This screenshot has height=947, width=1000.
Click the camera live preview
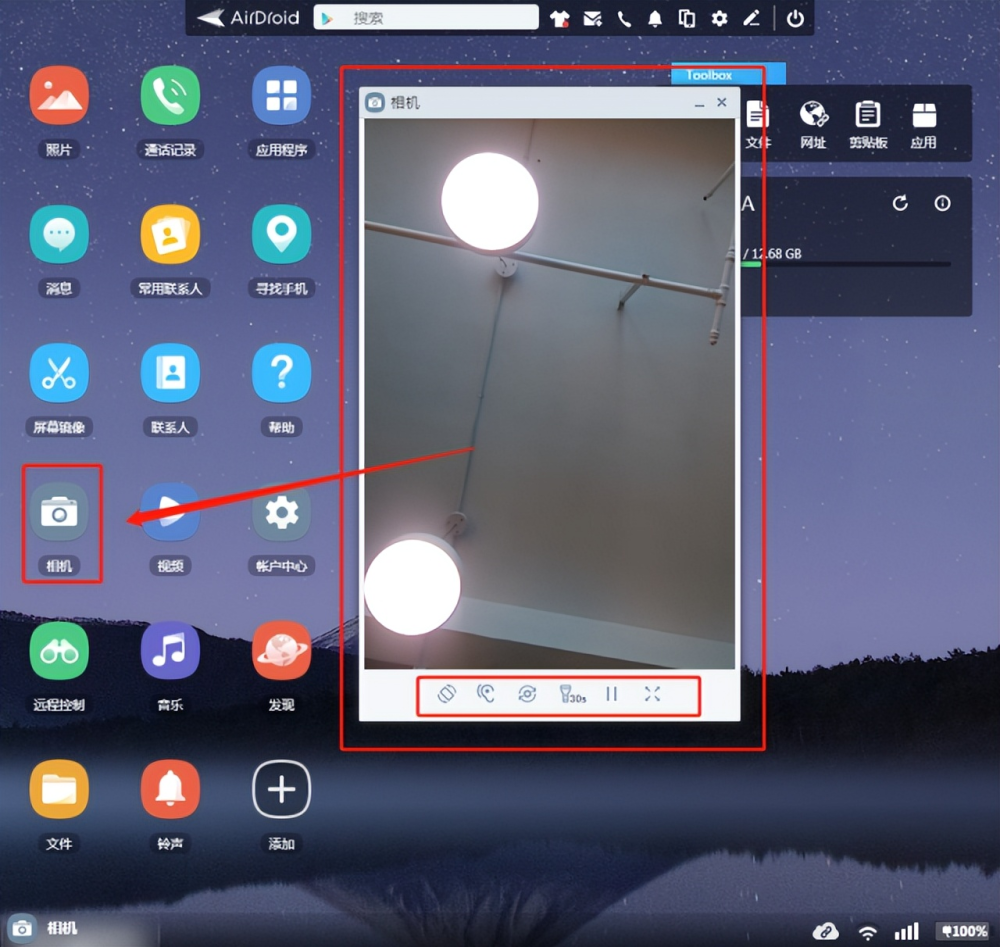click(549, 393)
